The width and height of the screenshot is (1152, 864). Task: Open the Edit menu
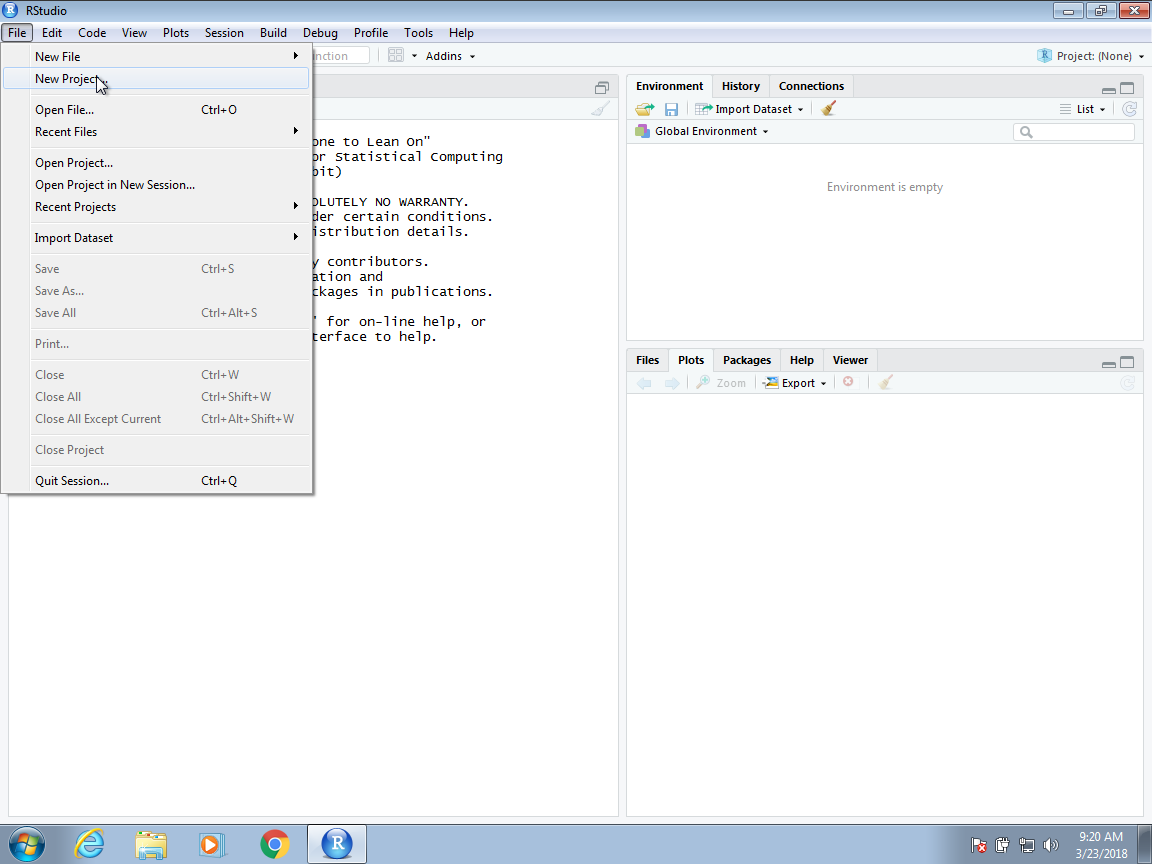pos(51,33)
